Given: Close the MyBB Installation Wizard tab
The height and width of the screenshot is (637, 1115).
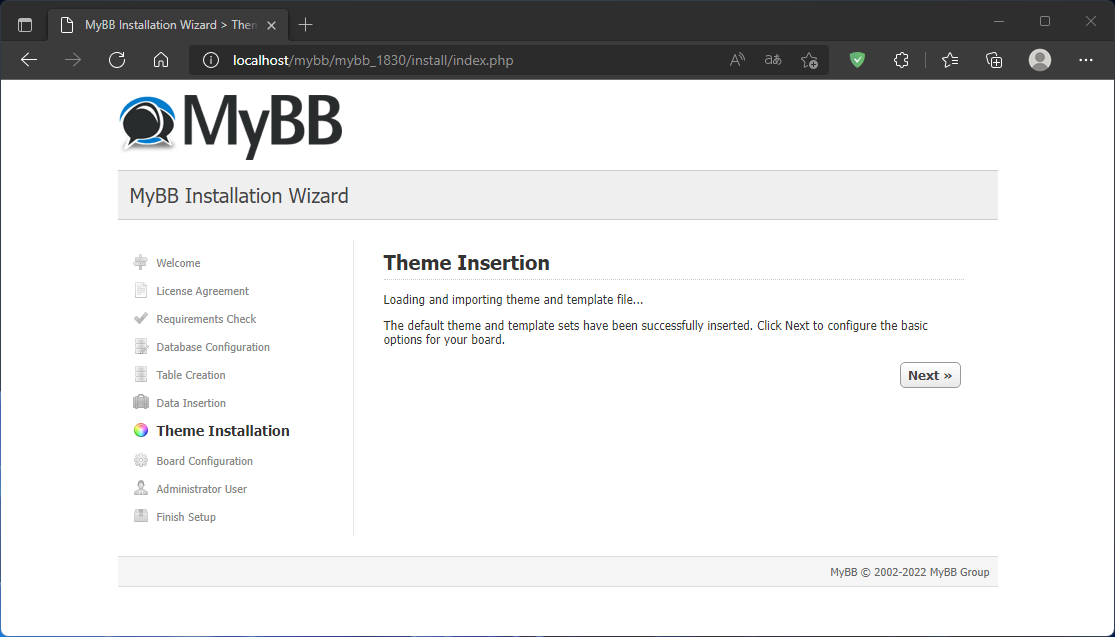Looking at the screenshot, I should click(272, 25).
